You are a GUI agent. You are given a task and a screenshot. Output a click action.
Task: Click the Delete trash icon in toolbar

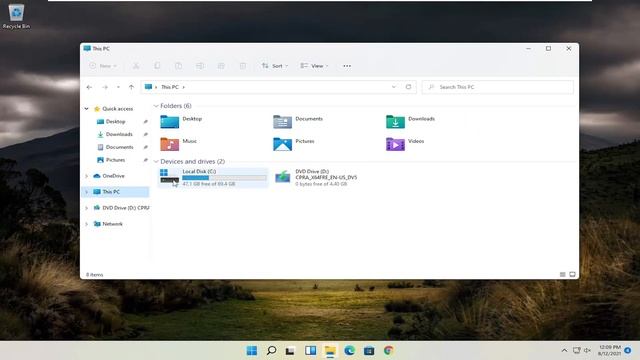click(x=243, y=66)
